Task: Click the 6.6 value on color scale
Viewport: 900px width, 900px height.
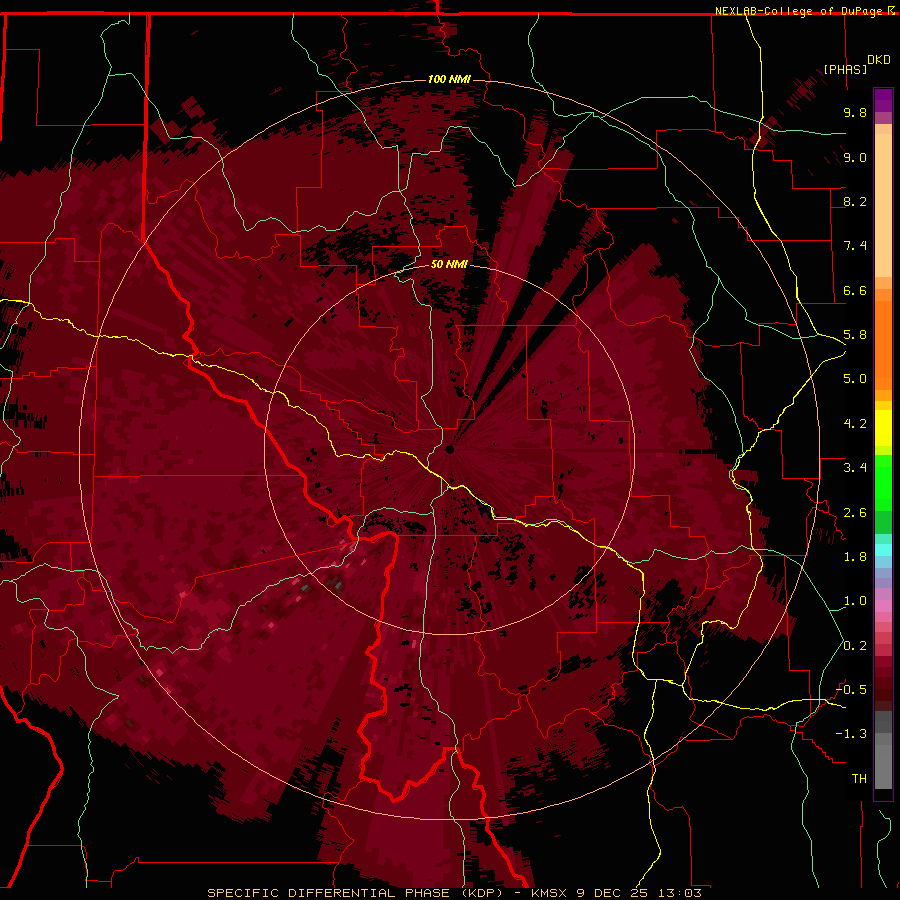Action: tap(855, 290)
